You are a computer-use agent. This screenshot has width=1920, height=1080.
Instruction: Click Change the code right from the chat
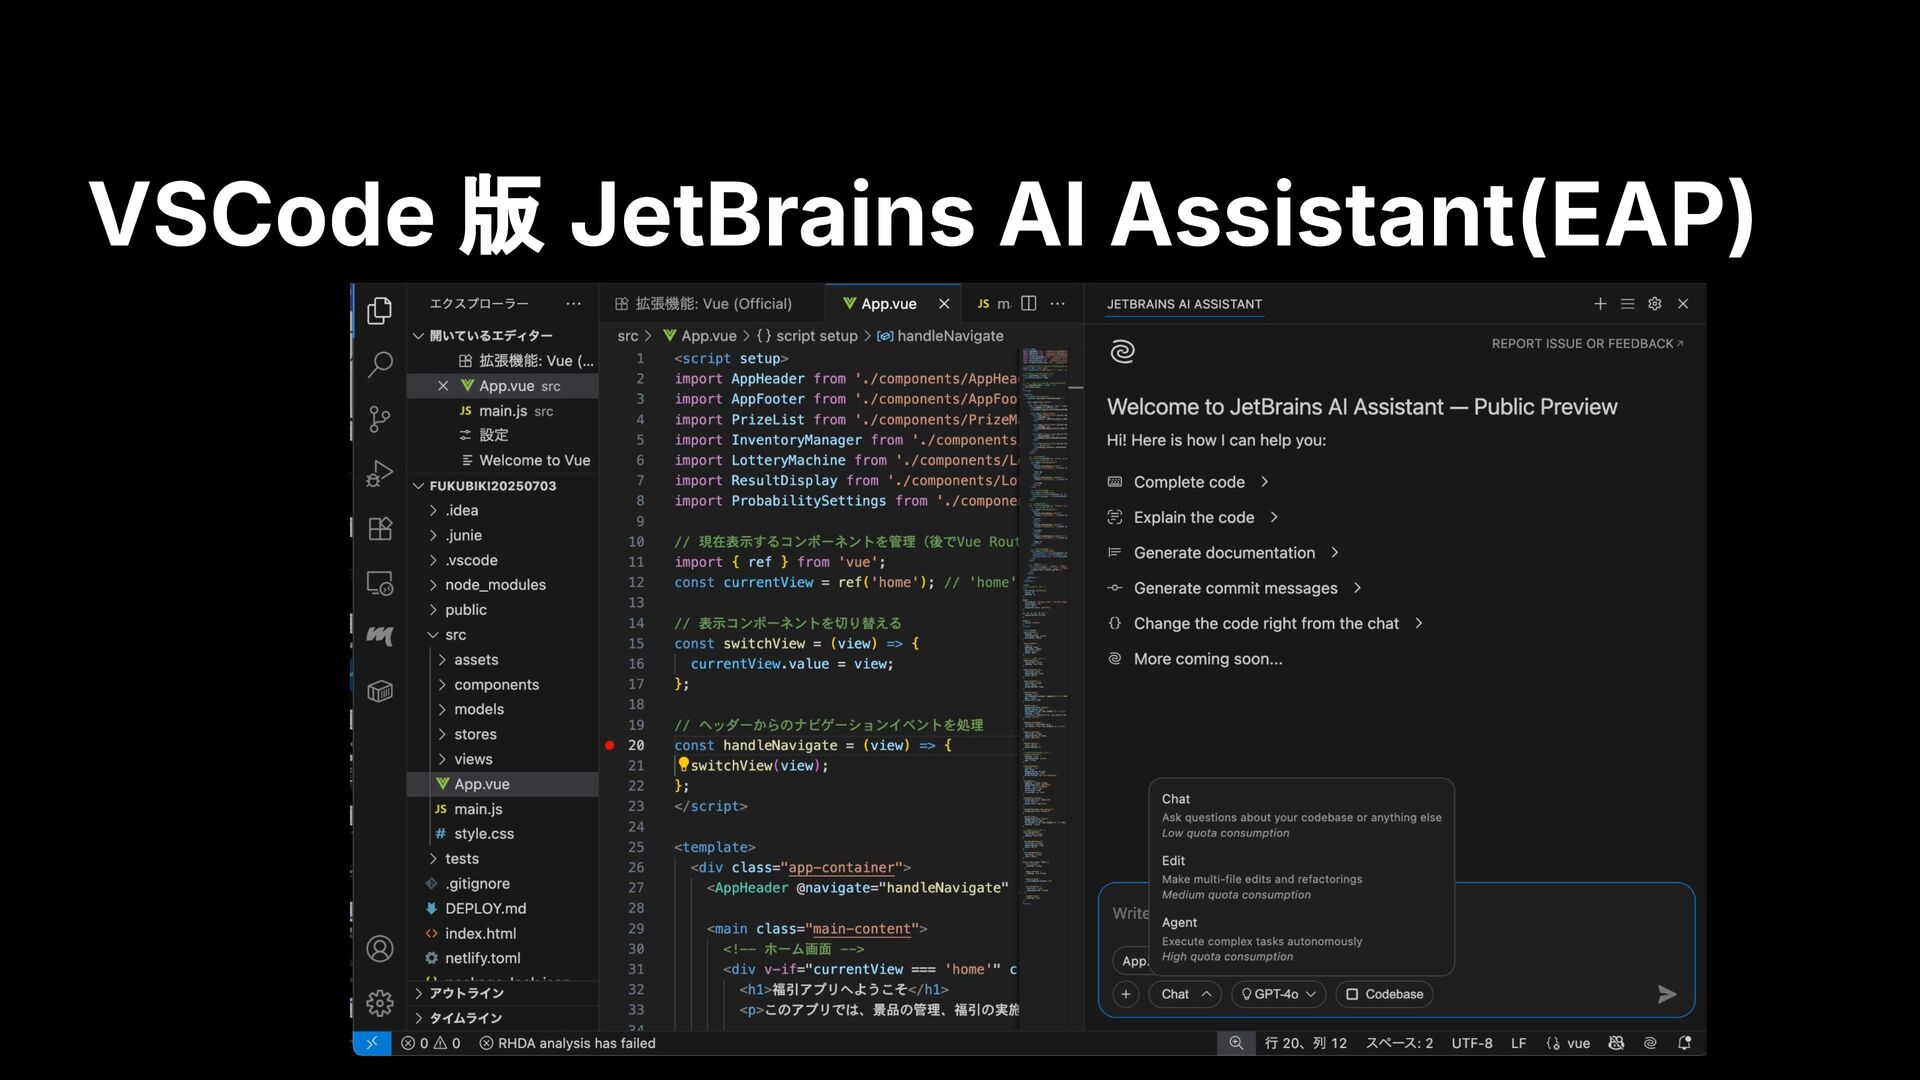tap(1265, 623)
